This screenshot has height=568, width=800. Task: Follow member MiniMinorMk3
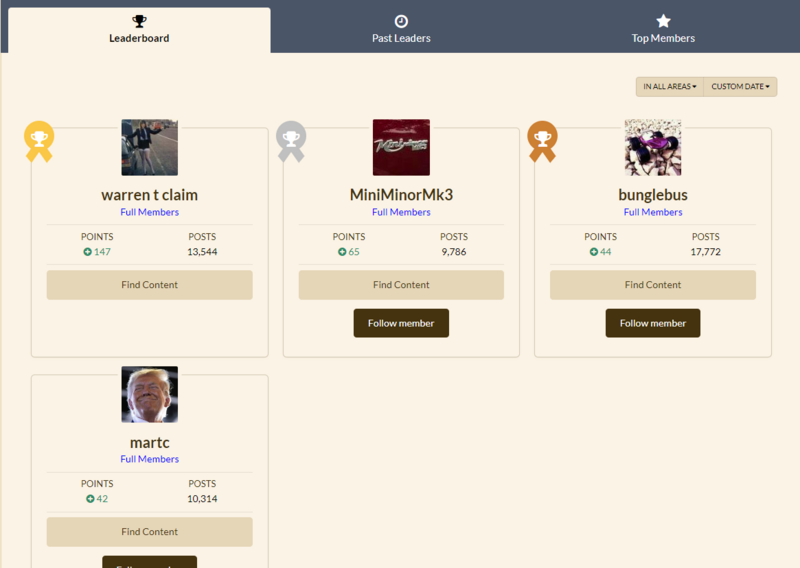pos(401,323)
